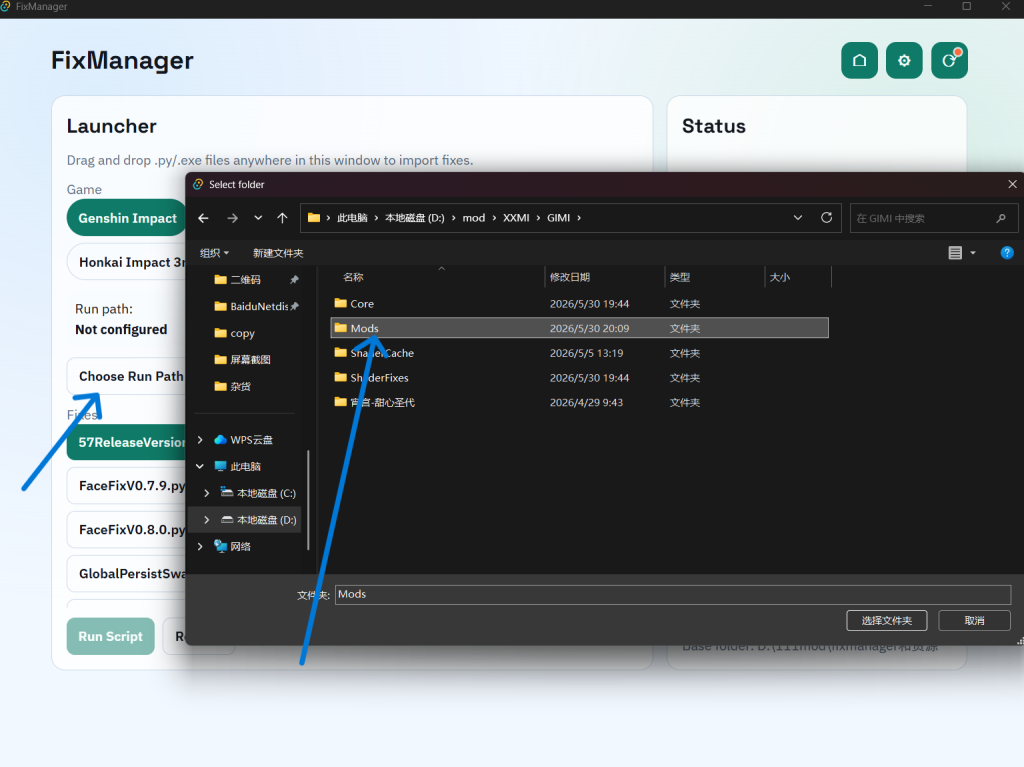This screenshot has height=767, width=1024.
Task: Open the gear settings icon button
Action: [x=904, y=61]
